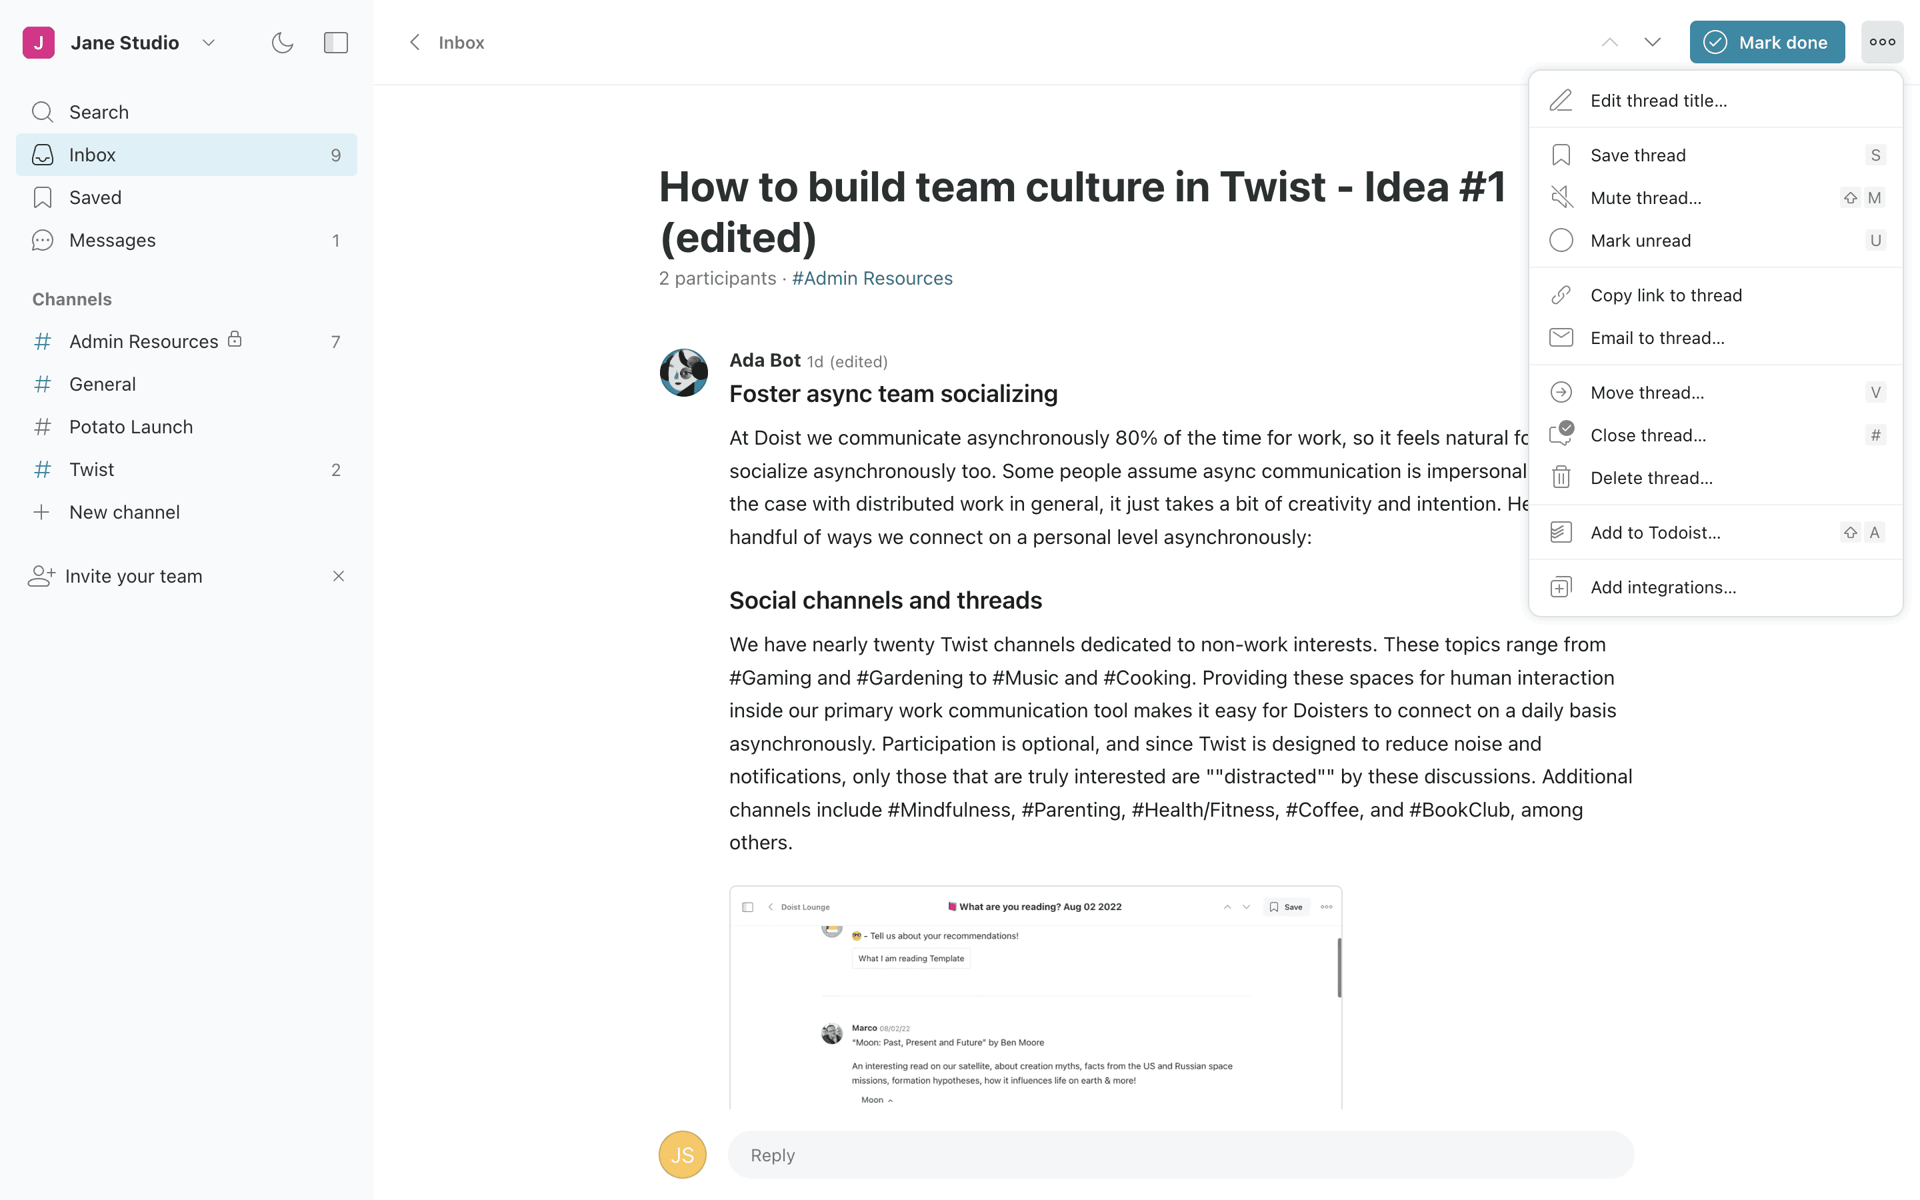Image resolution: width=1920 pixels, height=1200 pixels.
Task: Select Email to thread option
Action: [1716, 338]
